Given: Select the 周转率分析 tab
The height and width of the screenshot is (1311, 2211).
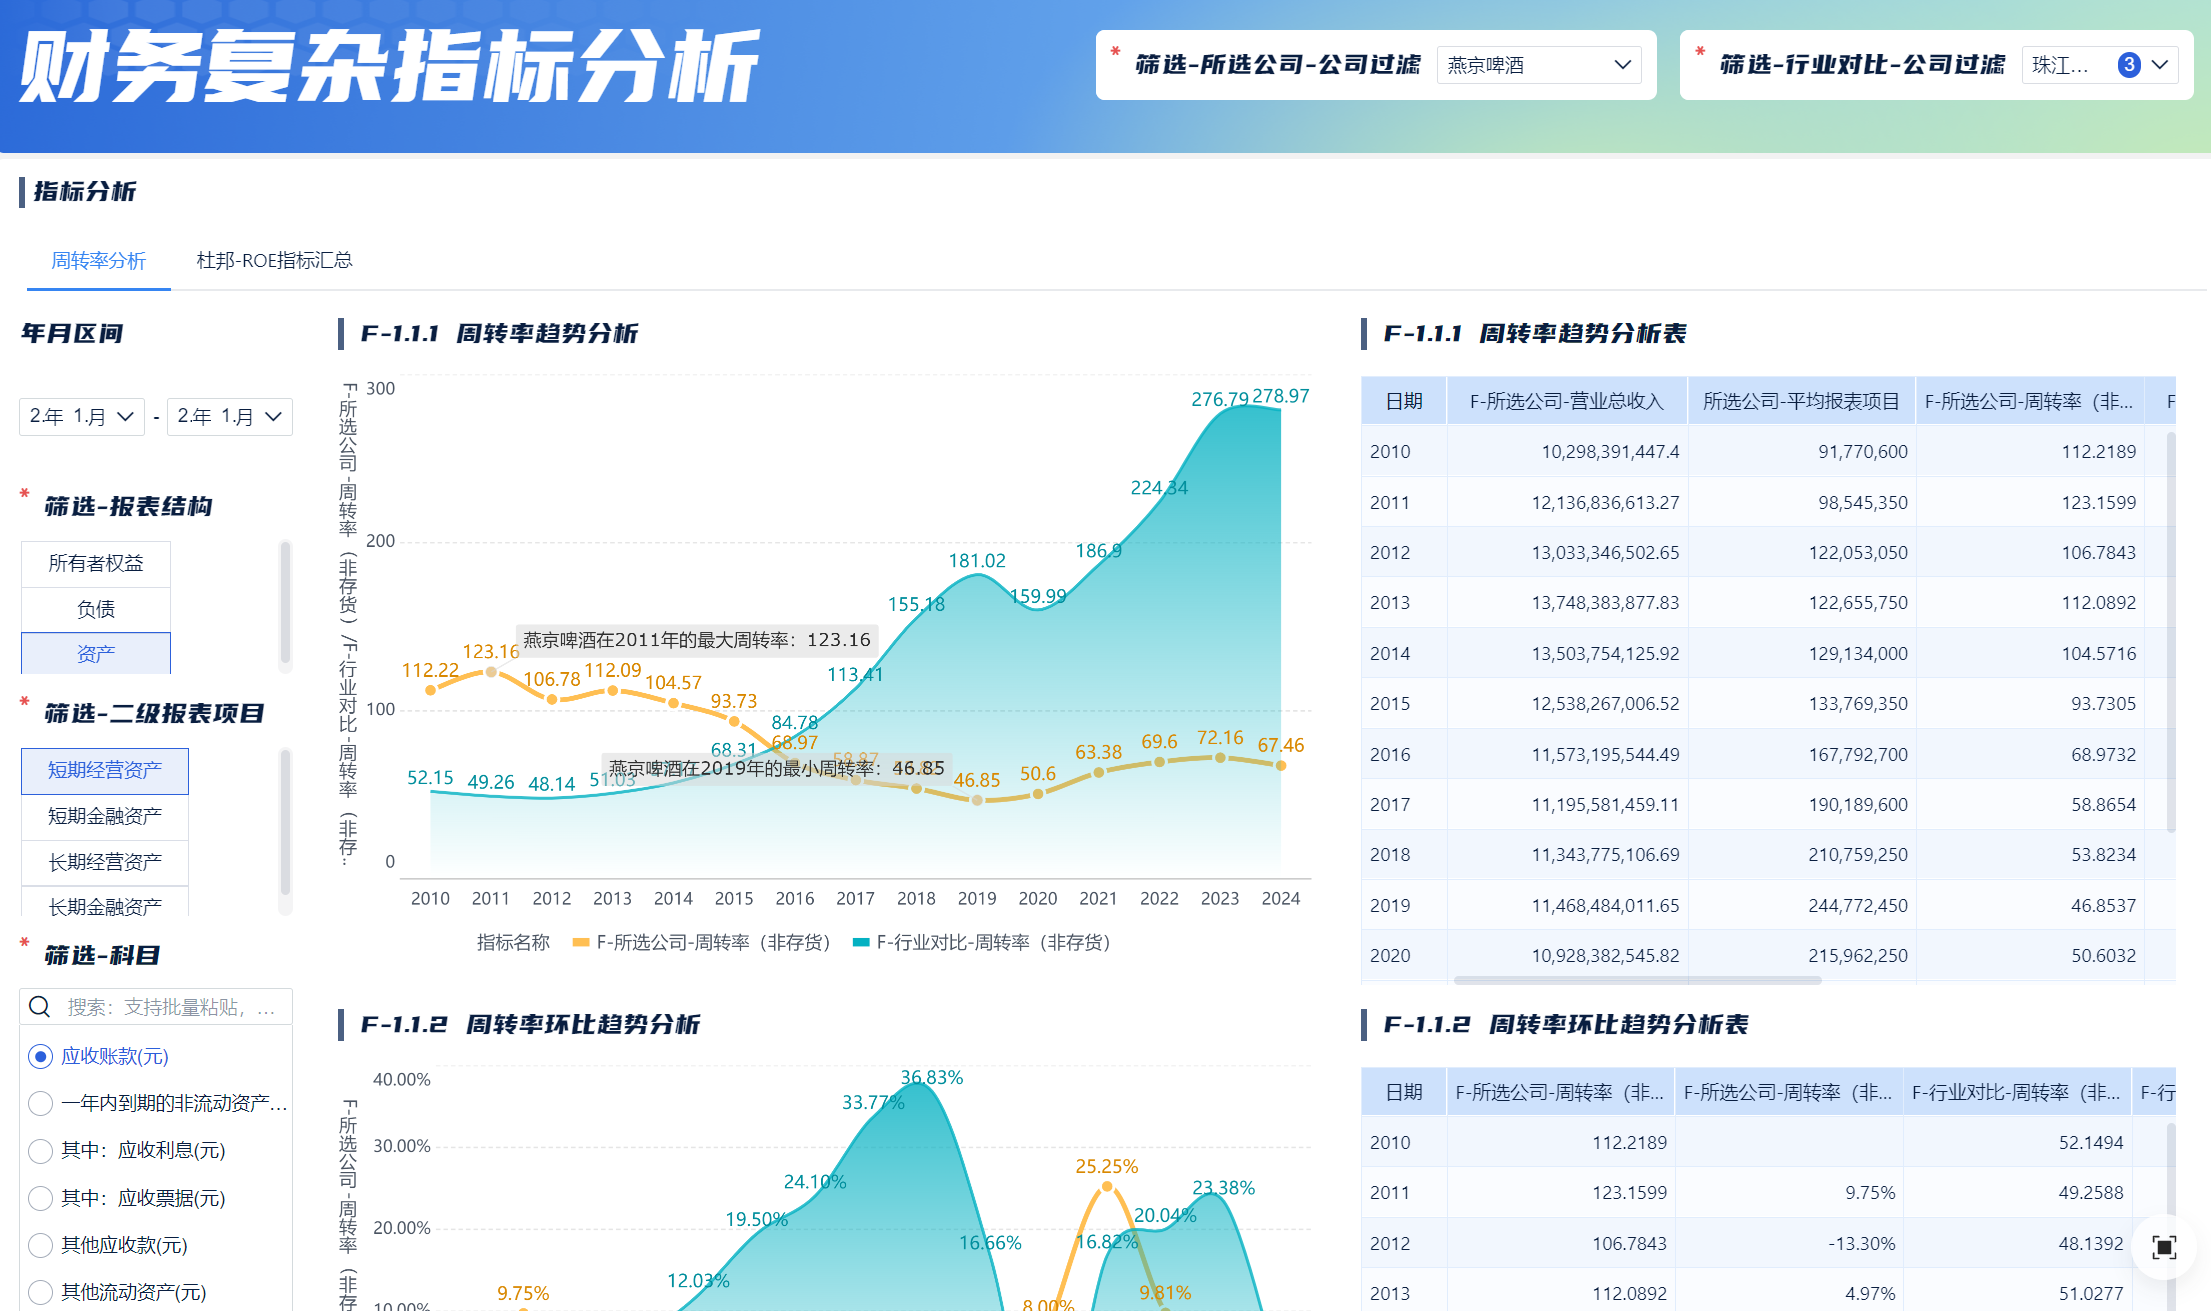Looking at the screenshot, I should 98,261.
